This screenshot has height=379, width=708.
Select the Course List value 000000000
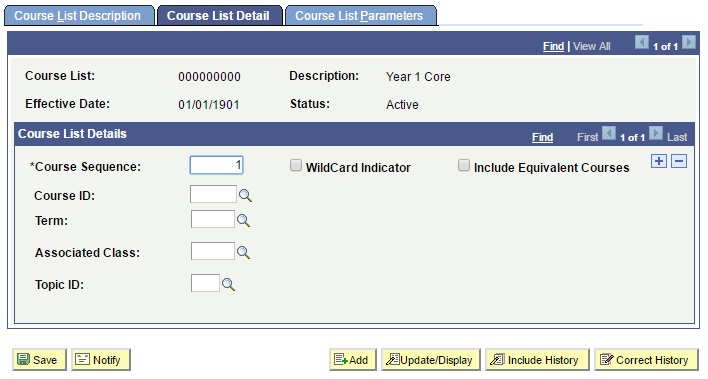(x=210, y=77)
